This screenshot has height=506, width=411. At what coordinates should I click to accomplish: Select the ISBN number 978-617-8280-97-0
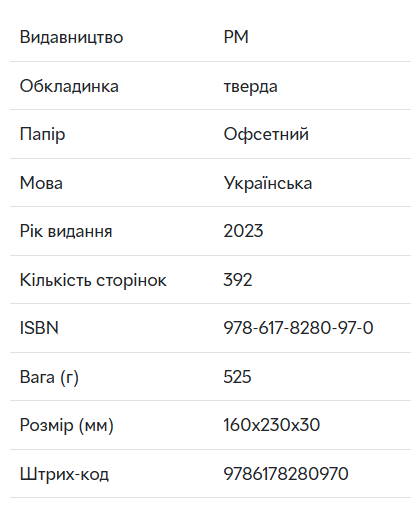pos(298,328)
